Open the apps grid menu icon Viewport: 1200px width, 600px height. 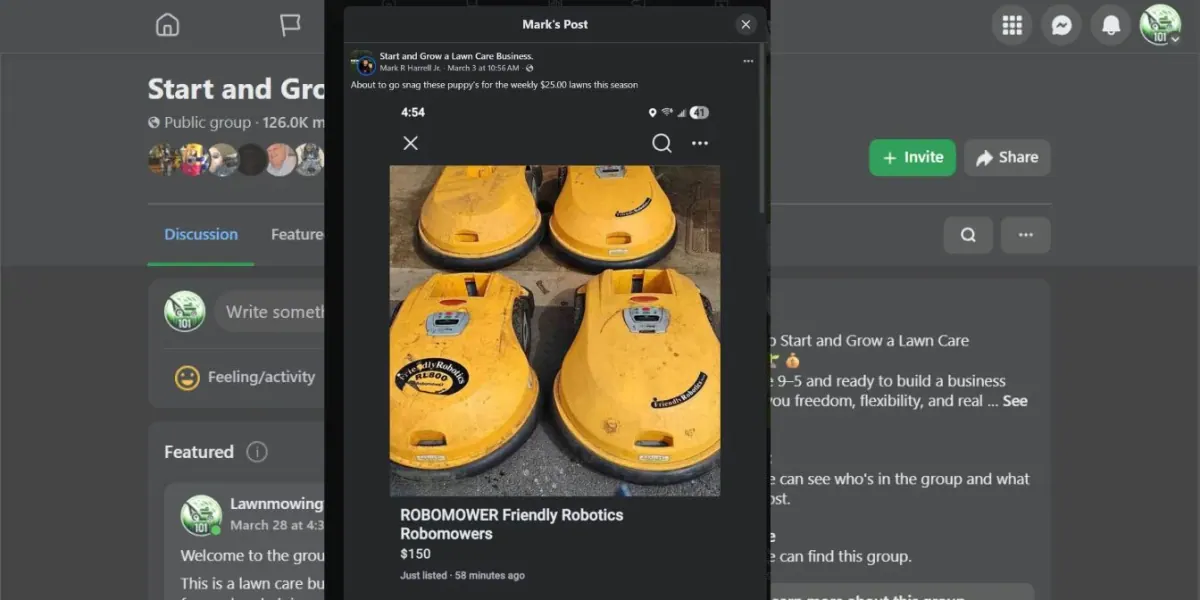click(1012, 25)
